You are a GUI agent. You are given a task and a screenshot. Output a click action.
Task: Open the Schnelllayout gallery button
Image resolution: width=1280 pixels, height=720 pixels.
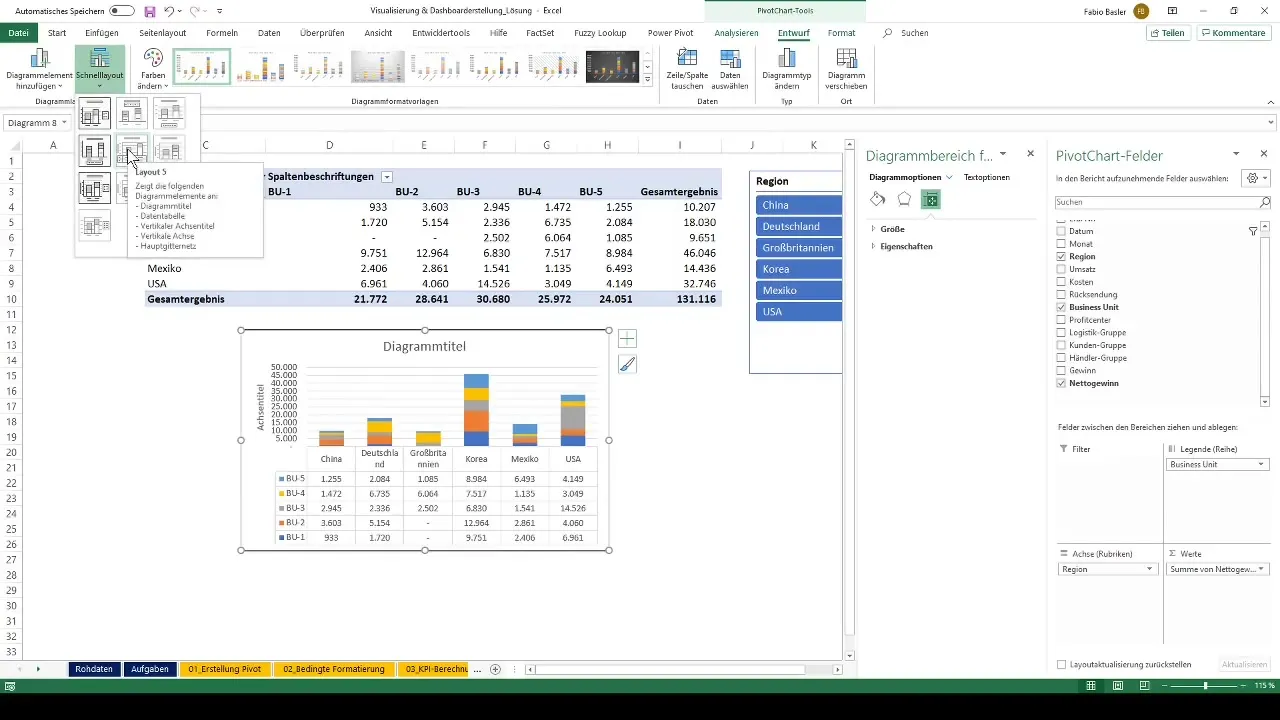(100, 68)
